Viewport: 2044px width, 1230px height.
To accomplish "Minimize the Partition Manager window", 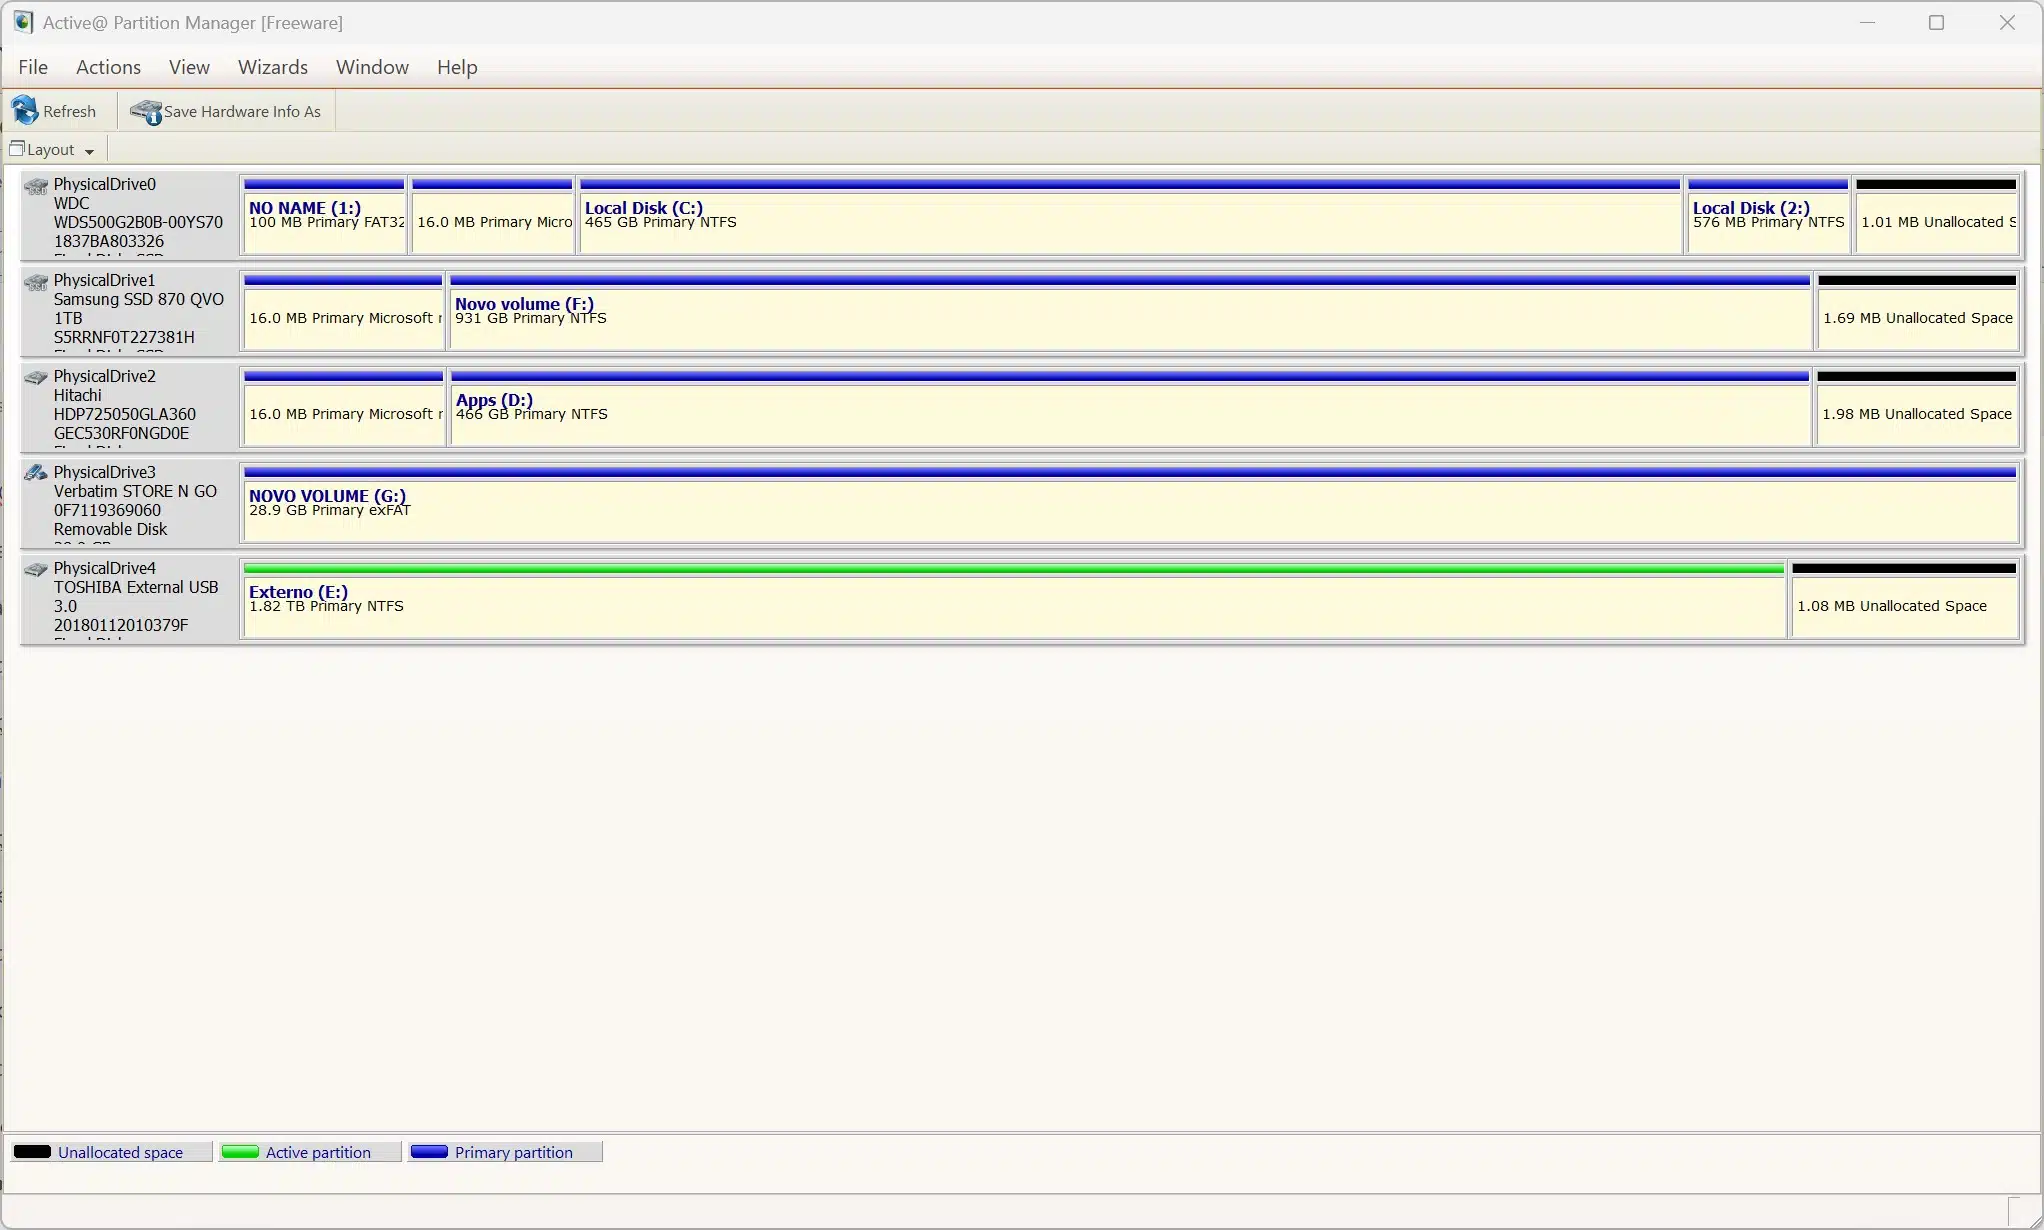I will point(1867,22).
